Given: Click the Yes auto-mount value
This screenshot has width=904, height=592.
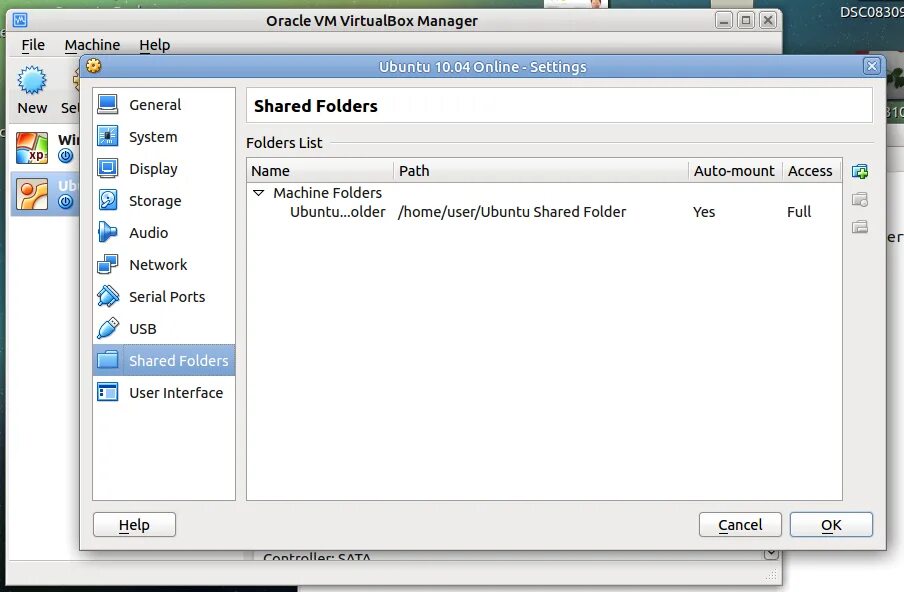Looking at the screenshot, I should [704, 212].
